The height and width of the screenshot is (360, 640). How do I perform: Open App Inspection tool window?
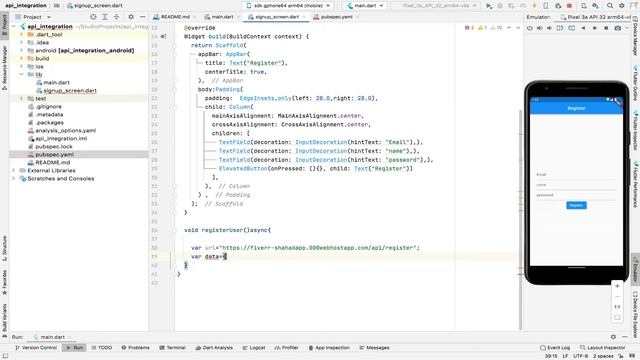pyautogui.click(x=329, y=348)
